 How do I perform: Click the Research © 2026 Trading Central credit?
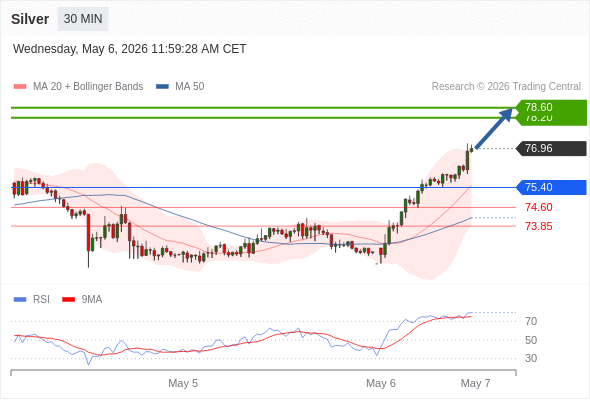coord(506,87)
